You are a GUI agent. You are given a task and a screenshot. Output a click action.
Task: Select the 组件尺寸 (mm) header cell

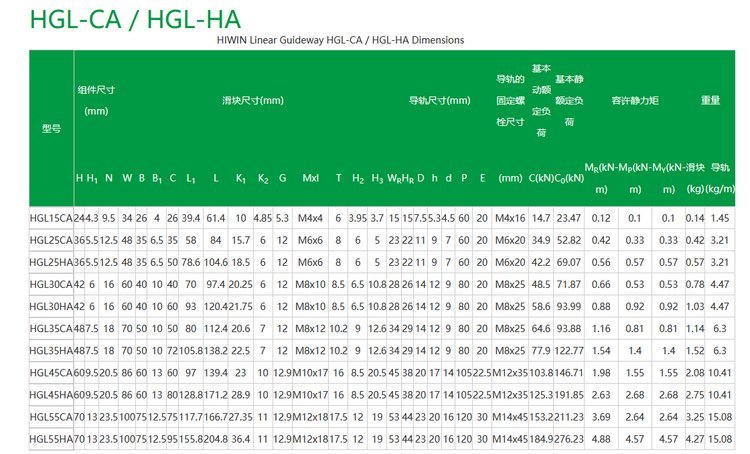click(96, 100)
